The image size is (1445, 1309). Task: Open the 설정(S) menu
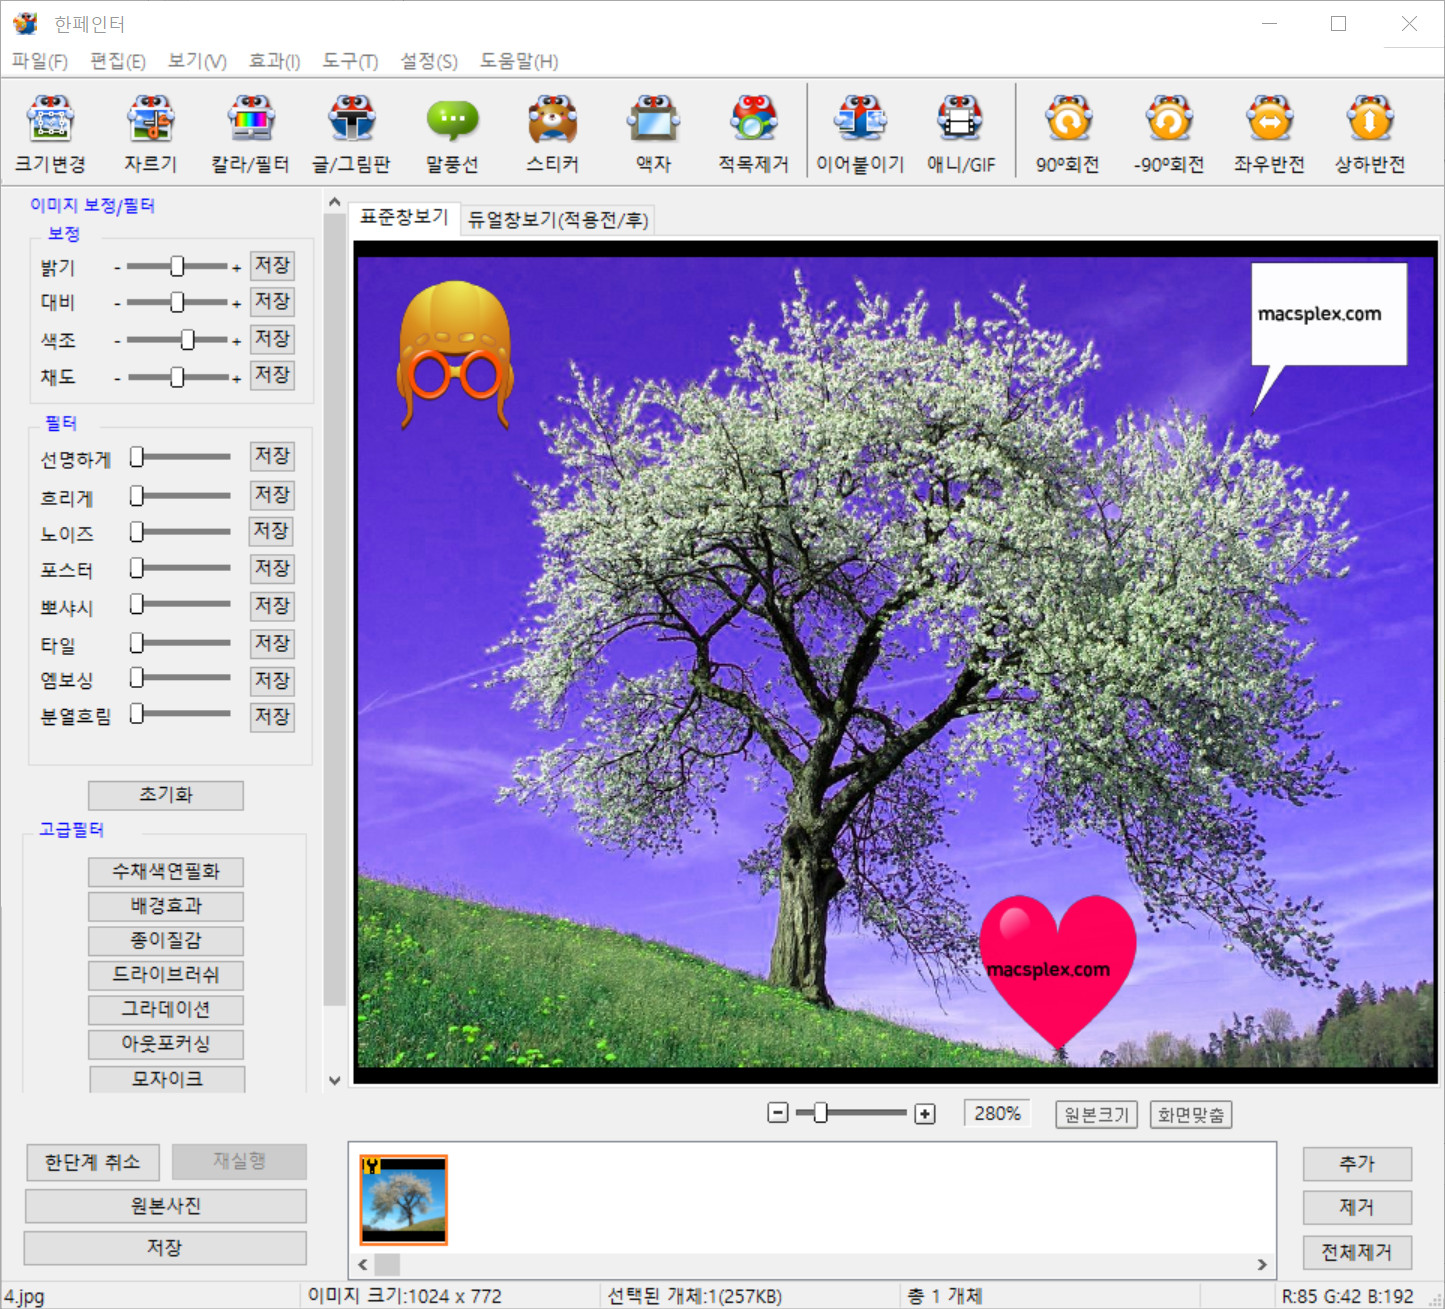point(429,61)
